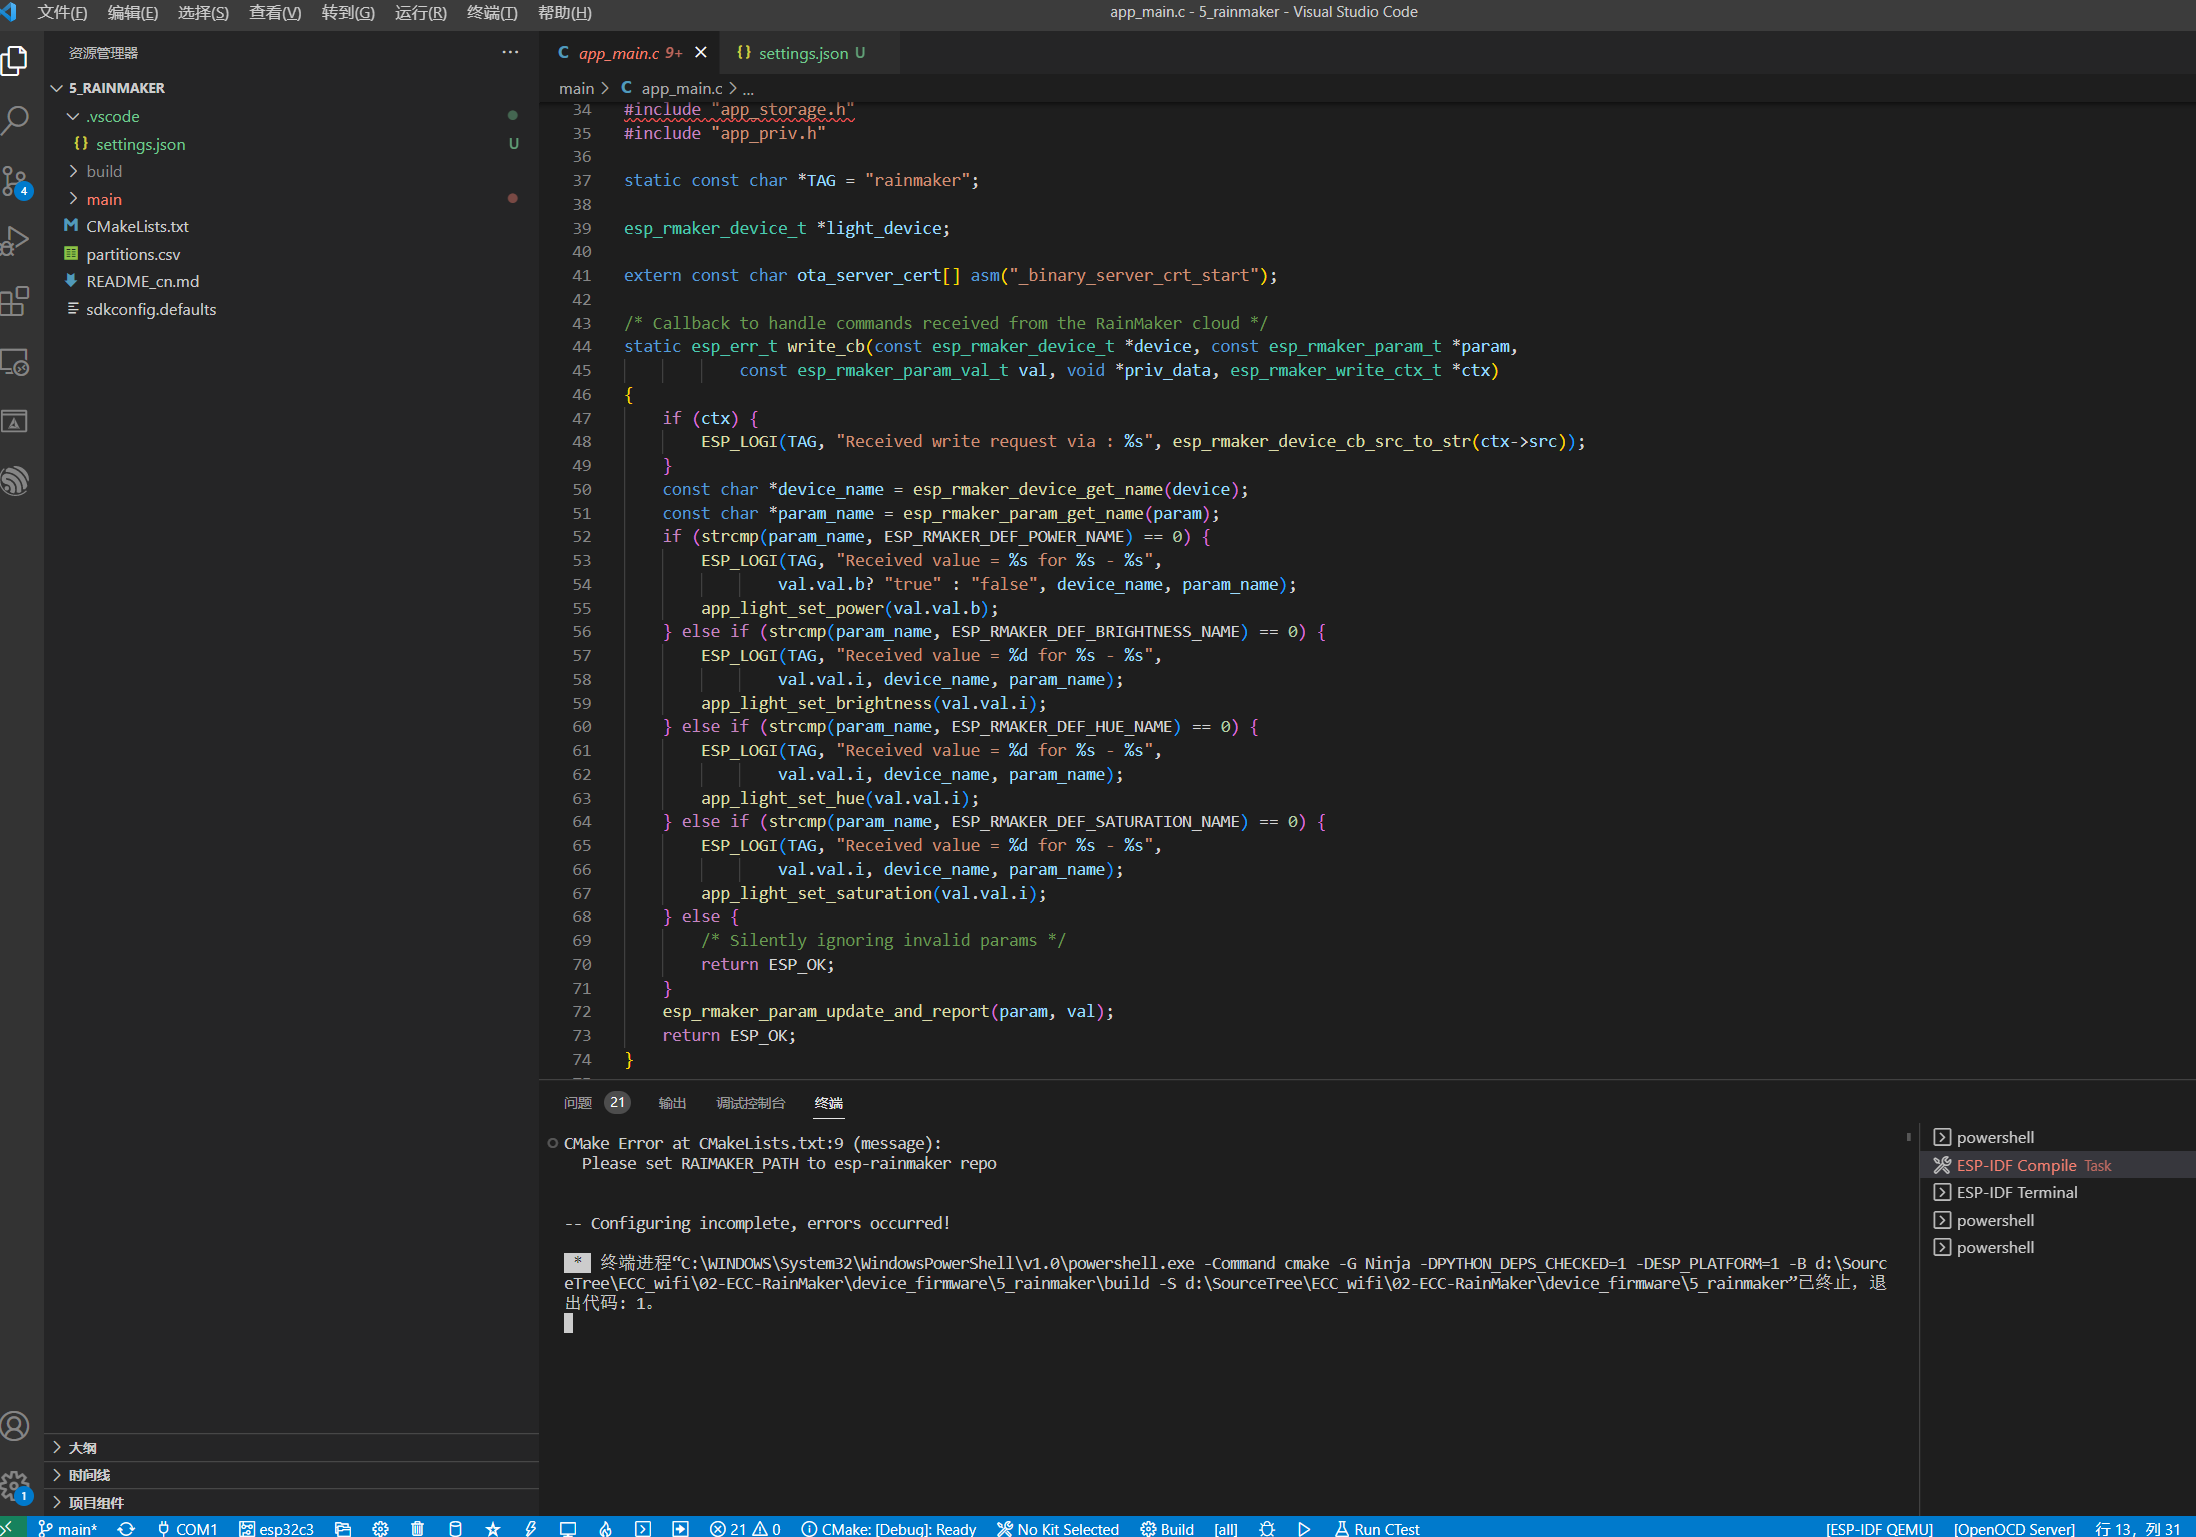Viewport: 2196px width, 1537px height.
Task: Open 运行(R) menu
Action: tap(420, 12)
